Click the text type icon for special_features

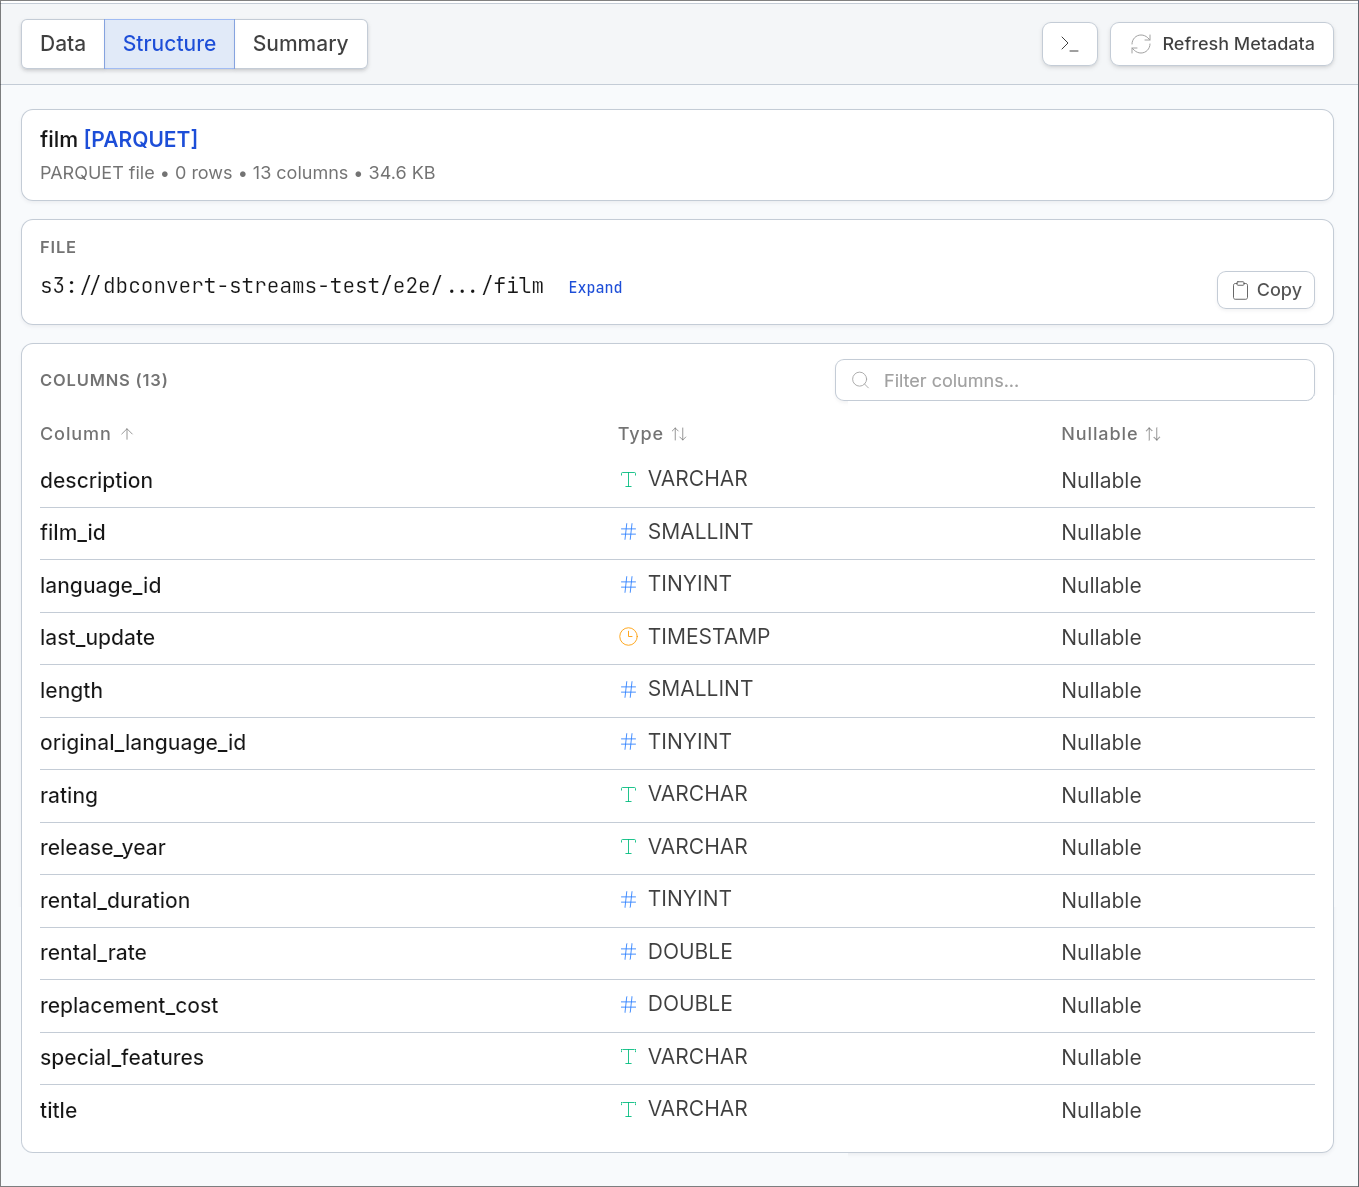tap(628, 1057)
